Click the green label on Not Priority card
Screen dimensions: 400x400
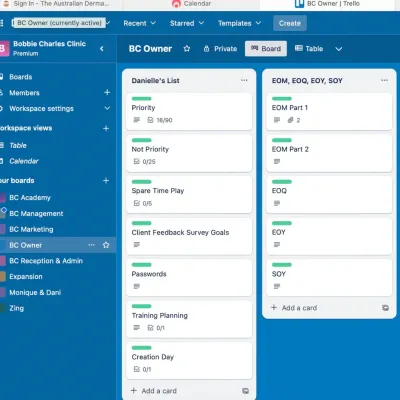click(141, 140)
